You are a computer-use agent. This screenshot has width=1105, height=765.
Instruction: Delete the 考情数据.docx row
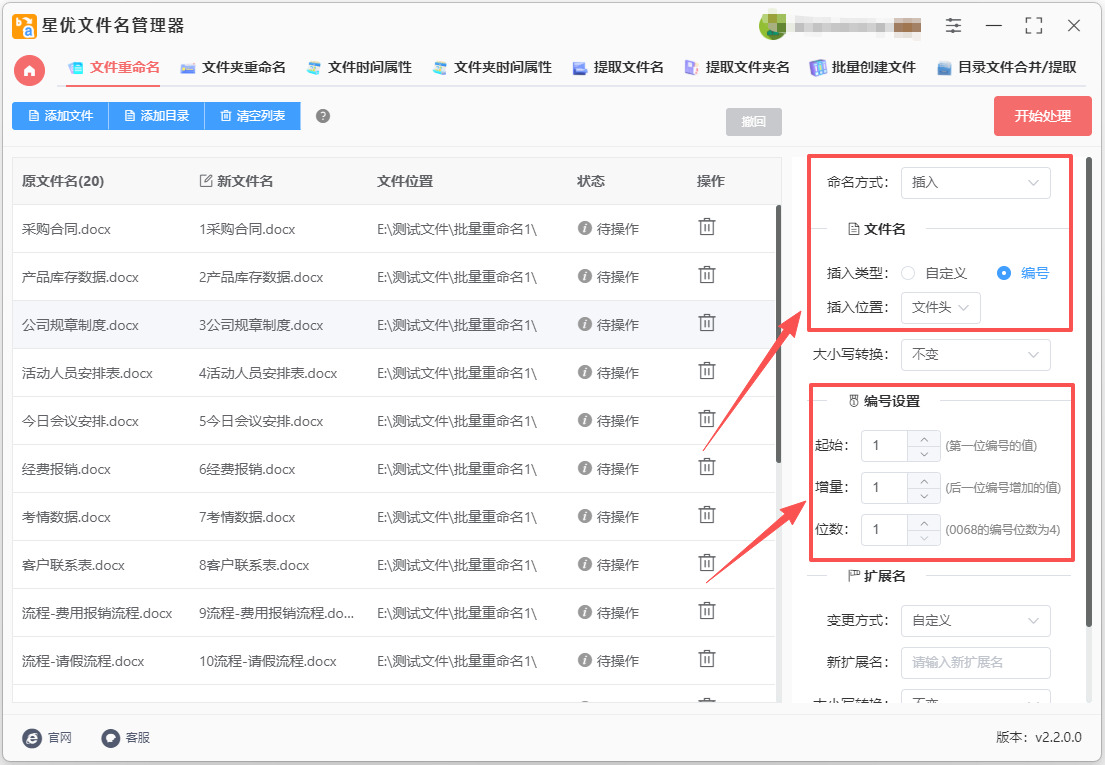click(x=707, y=515)
